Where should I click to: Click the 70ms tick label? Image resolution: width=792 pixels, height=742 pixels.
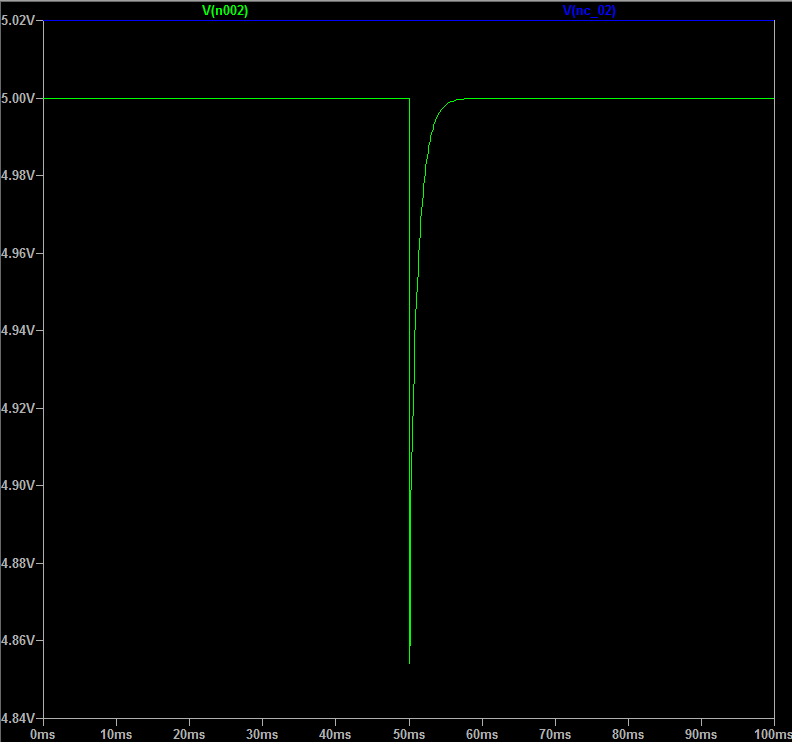coord(555,733)
